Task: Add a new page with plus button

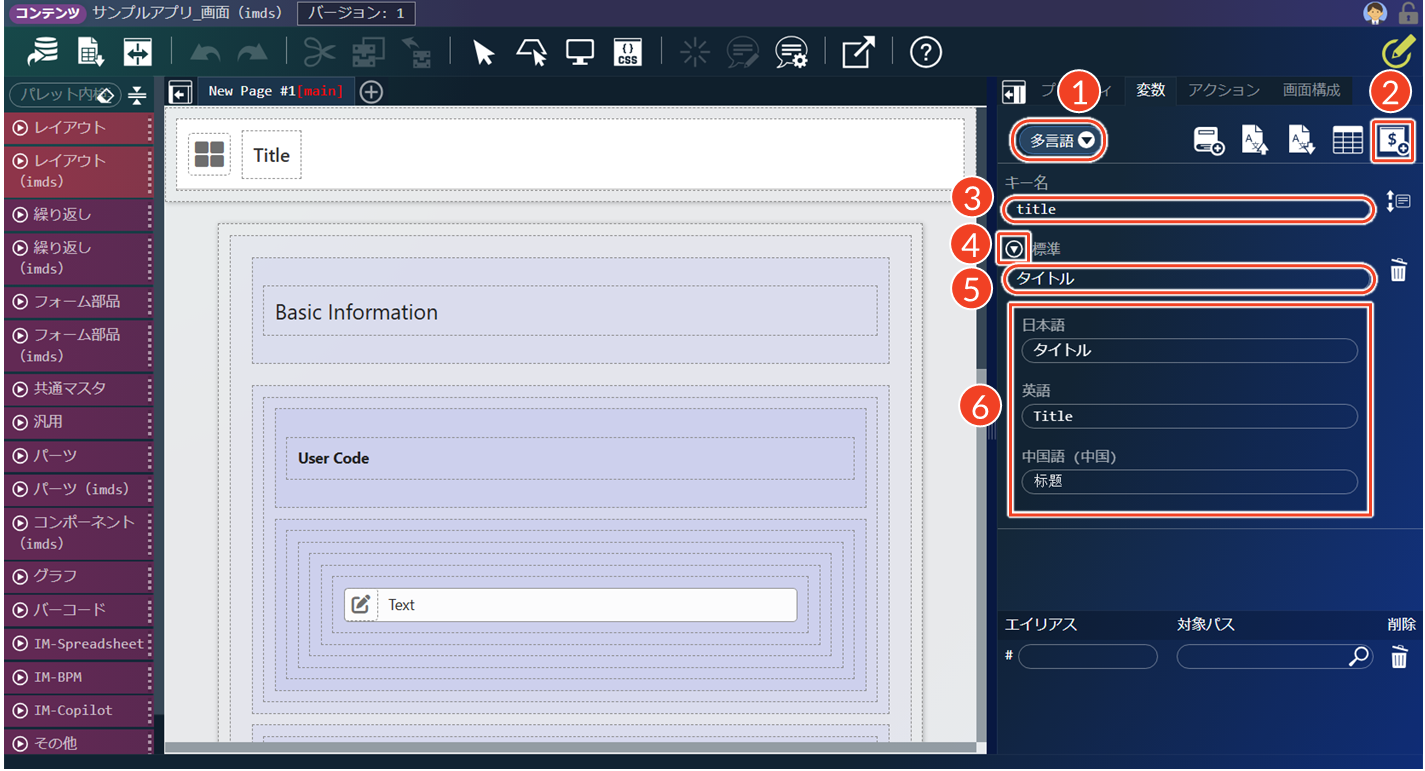Action: pyautogui.click(x=371, y=92)
